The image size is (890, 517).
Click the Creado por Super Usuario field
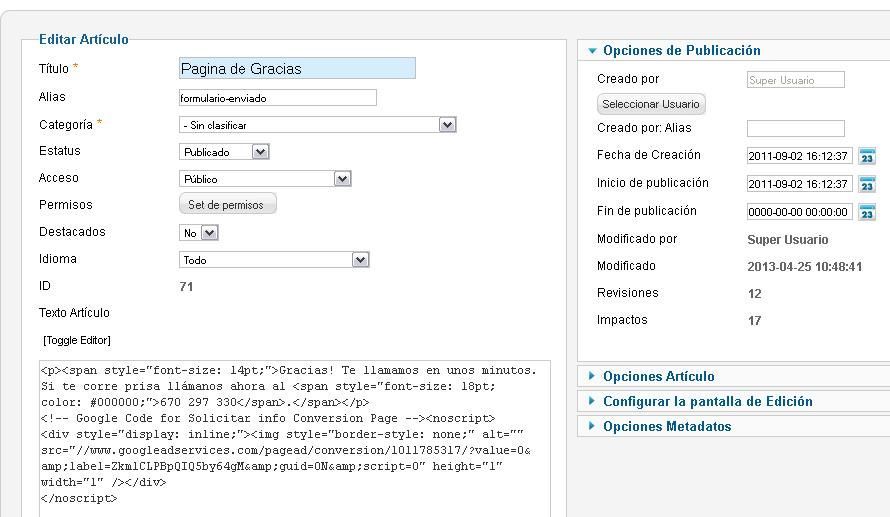tap(795, 80)
